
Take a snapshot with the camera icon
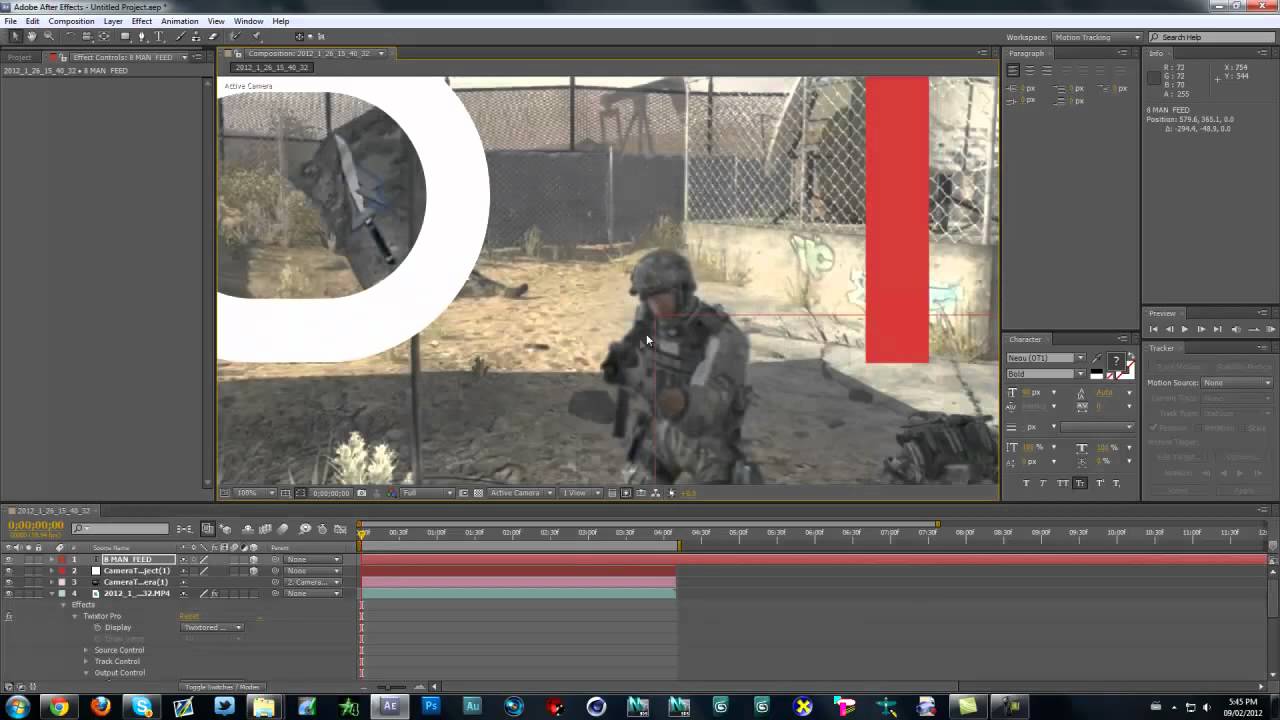361,493
